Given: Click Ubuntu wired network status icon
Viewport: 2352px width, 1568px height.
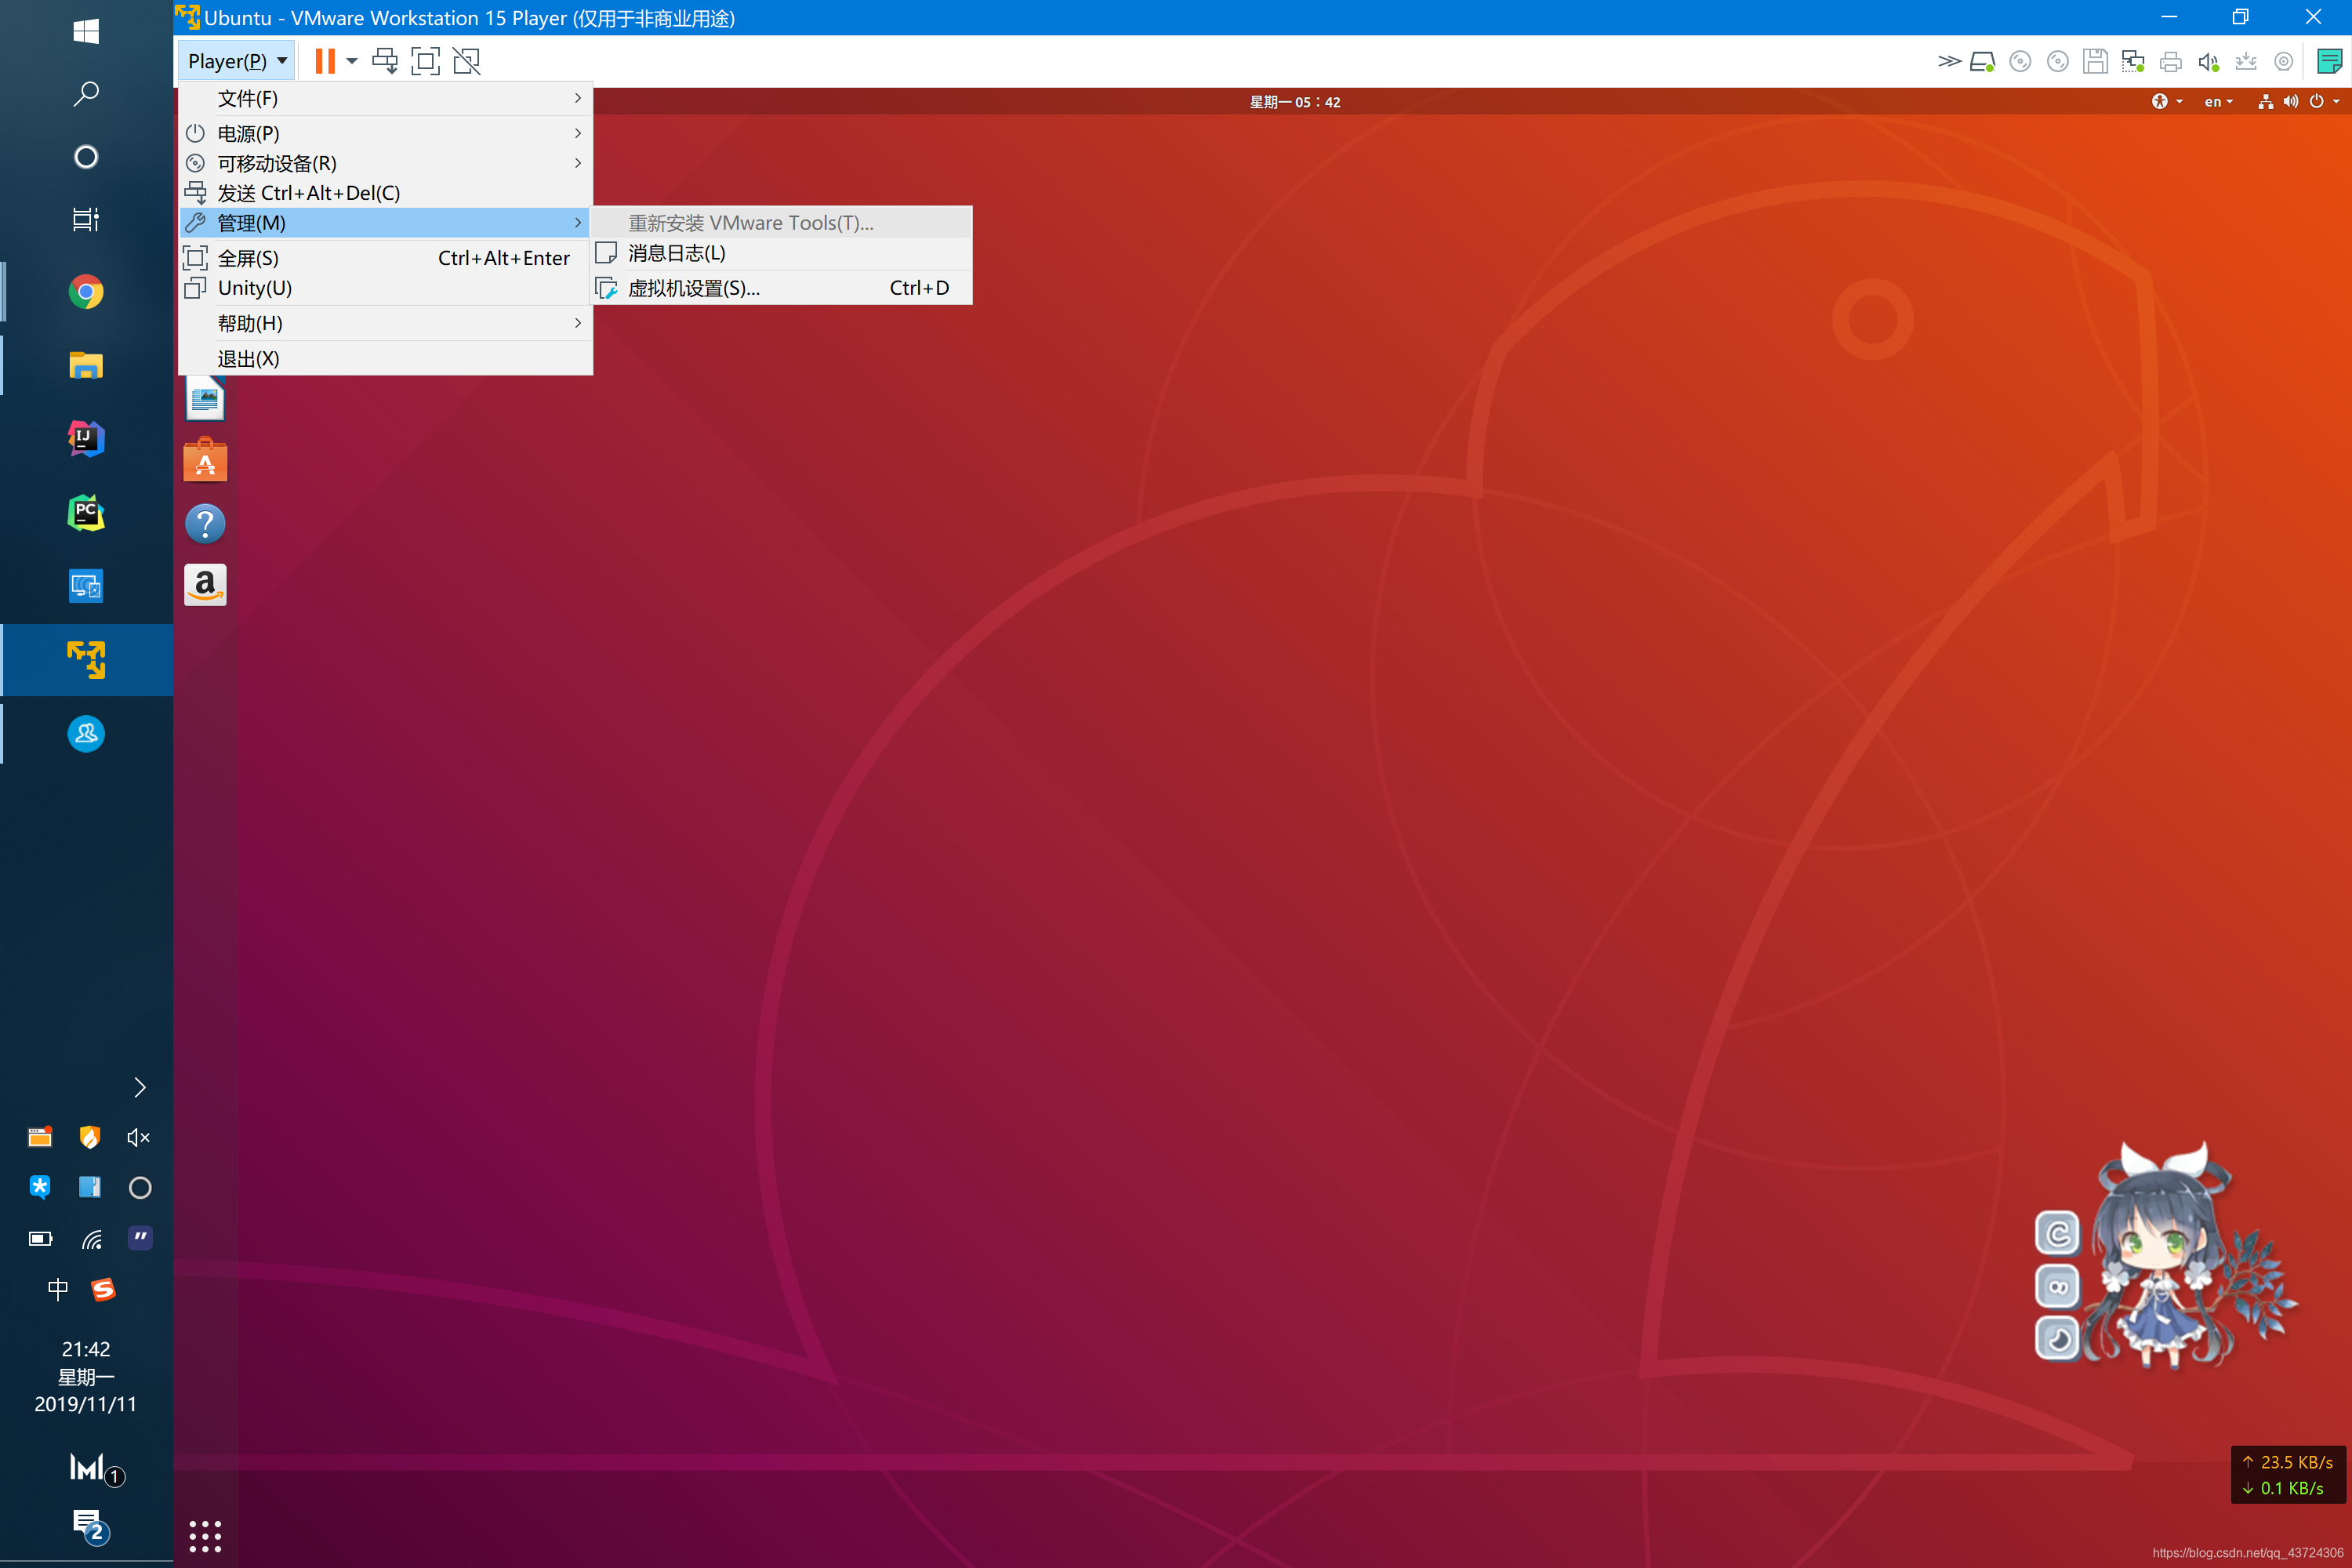Looking at the screenshot, I should [2266, 101].
